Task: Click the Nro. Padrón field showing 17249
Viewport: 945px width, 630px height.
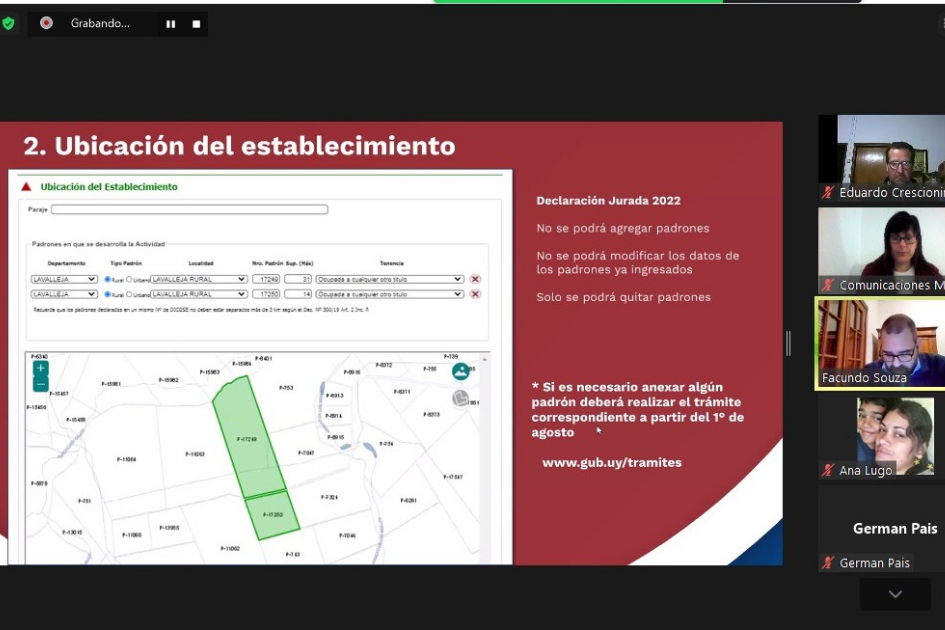Action: coord(266,279)
